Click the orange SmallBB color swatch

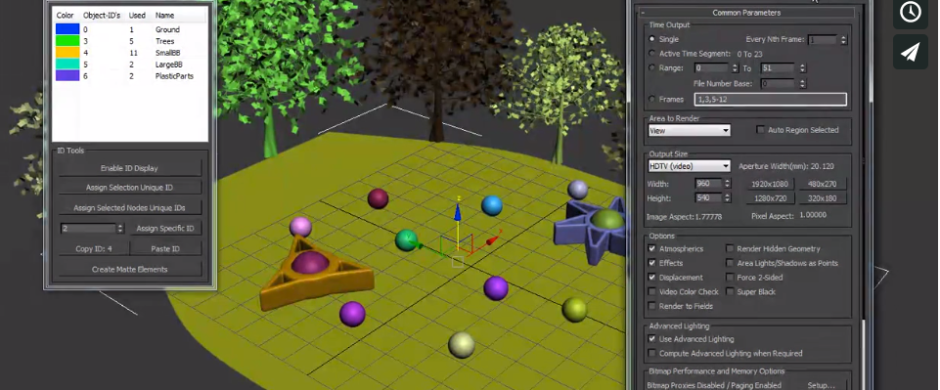tap(67, 53)
